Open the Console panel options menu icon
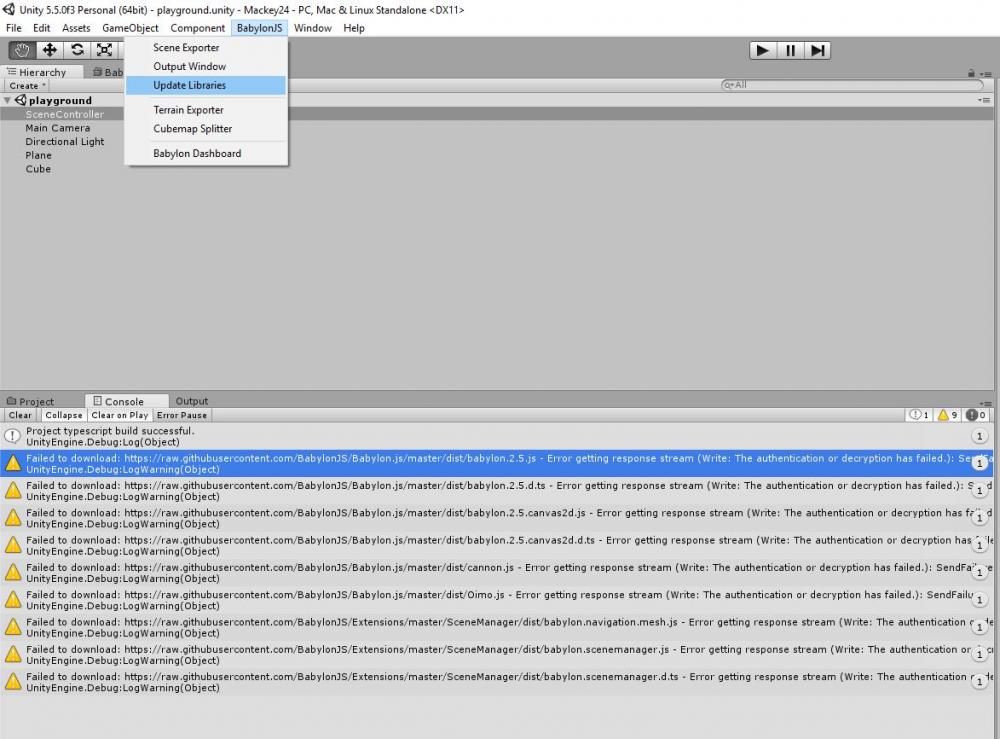Viewport: 1000px width, 739px height. pyautogui.click(x=985, y=402)
